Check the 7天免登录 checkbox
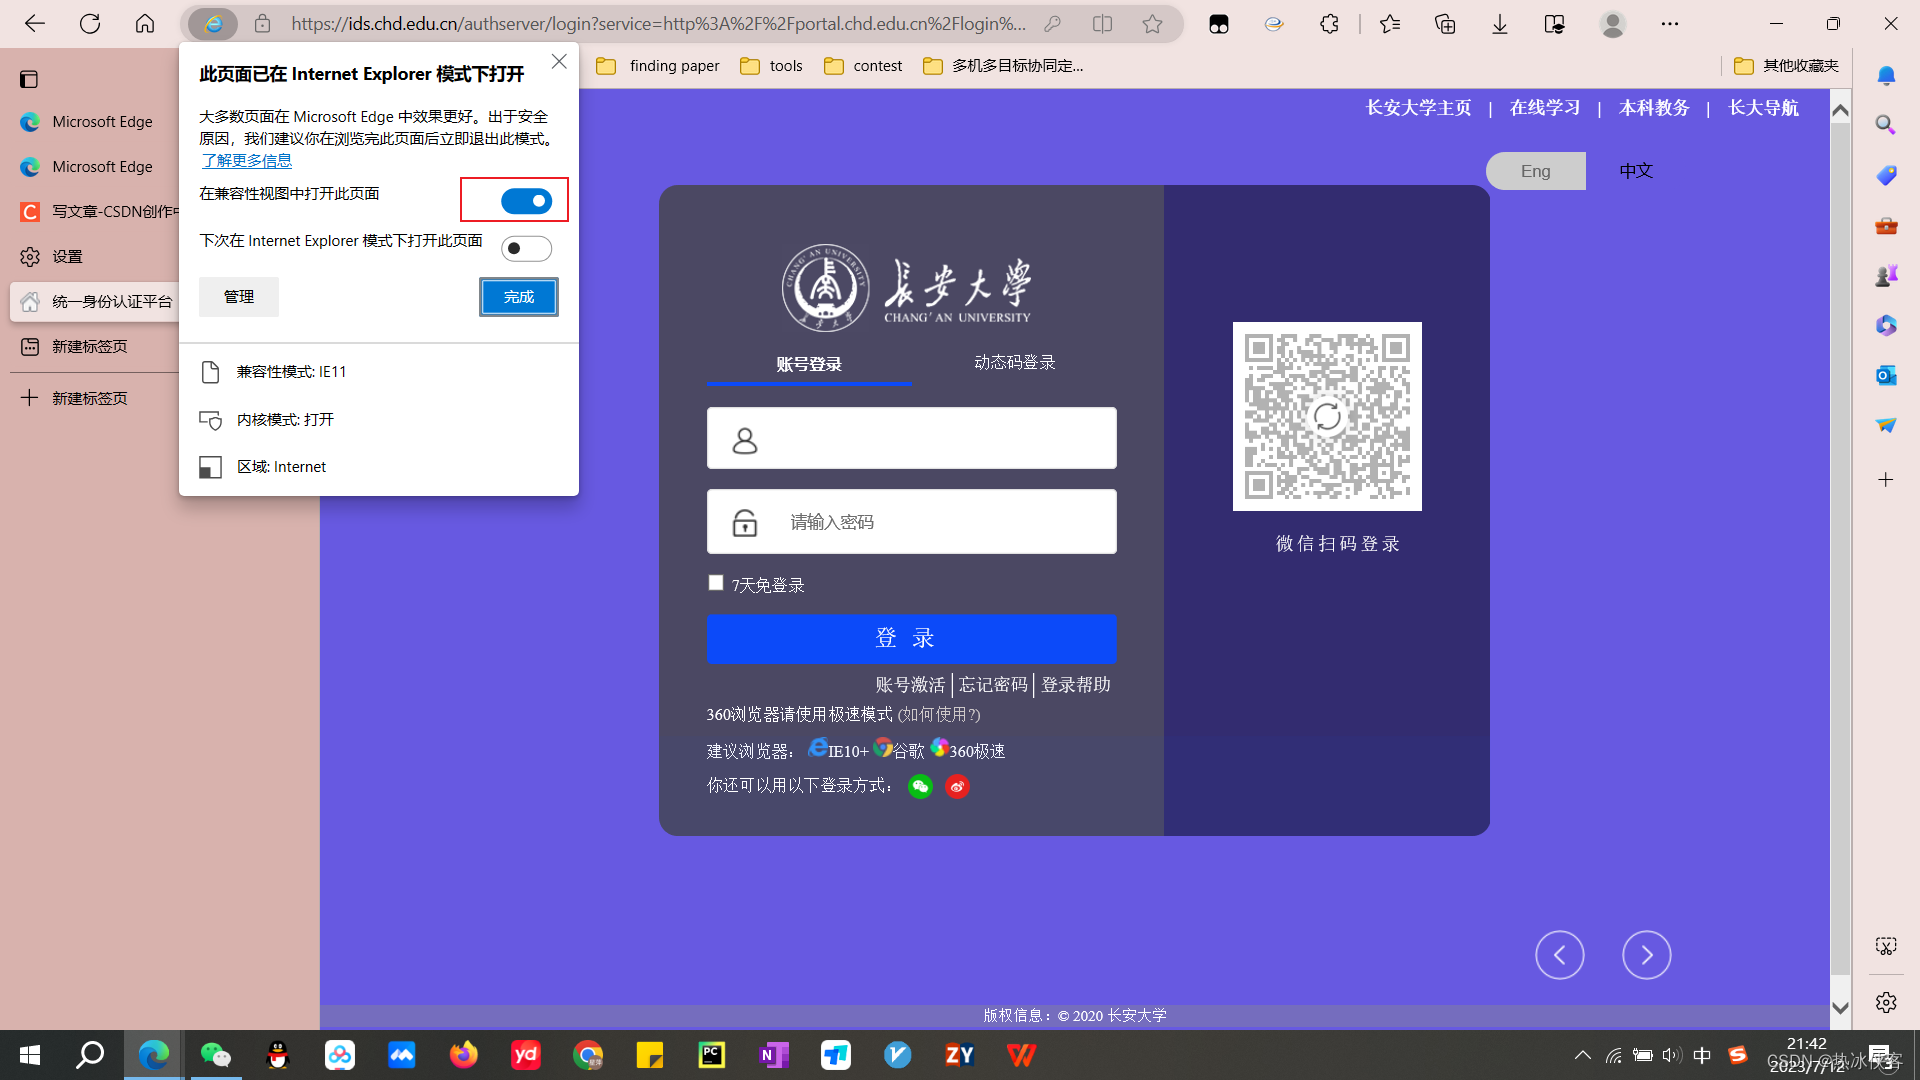Screen dimensions: 1920x1080 pyautogui.click(x=716, y=583)
